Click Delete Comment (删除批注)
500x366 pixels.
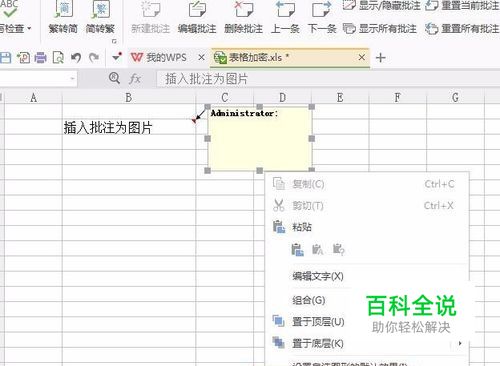point(243,17)
